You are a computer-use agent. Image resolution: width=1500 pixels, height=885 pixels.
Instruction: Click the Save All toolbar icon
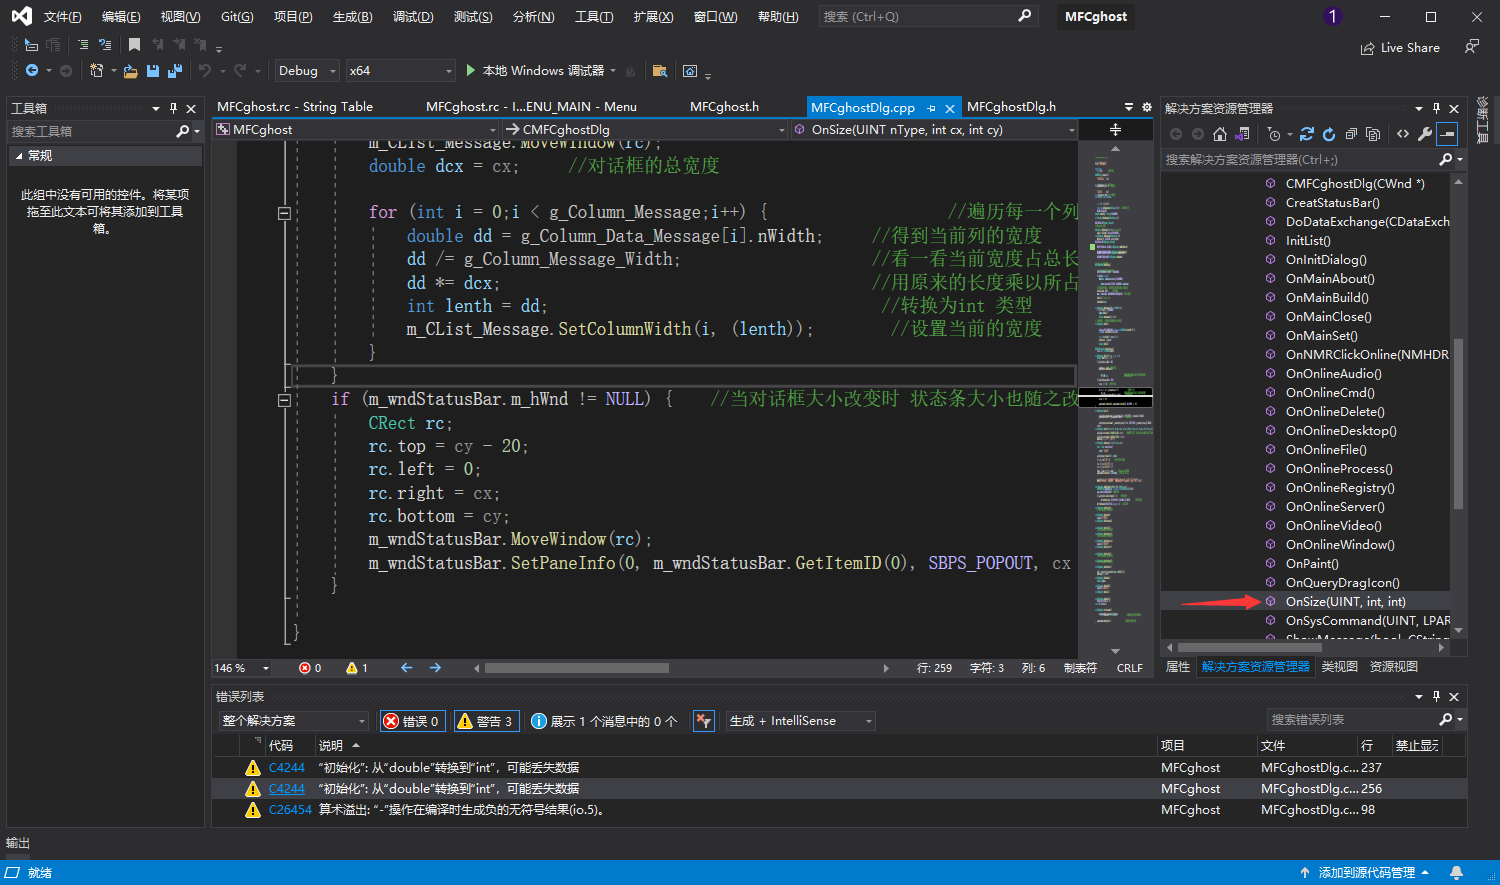175,71
